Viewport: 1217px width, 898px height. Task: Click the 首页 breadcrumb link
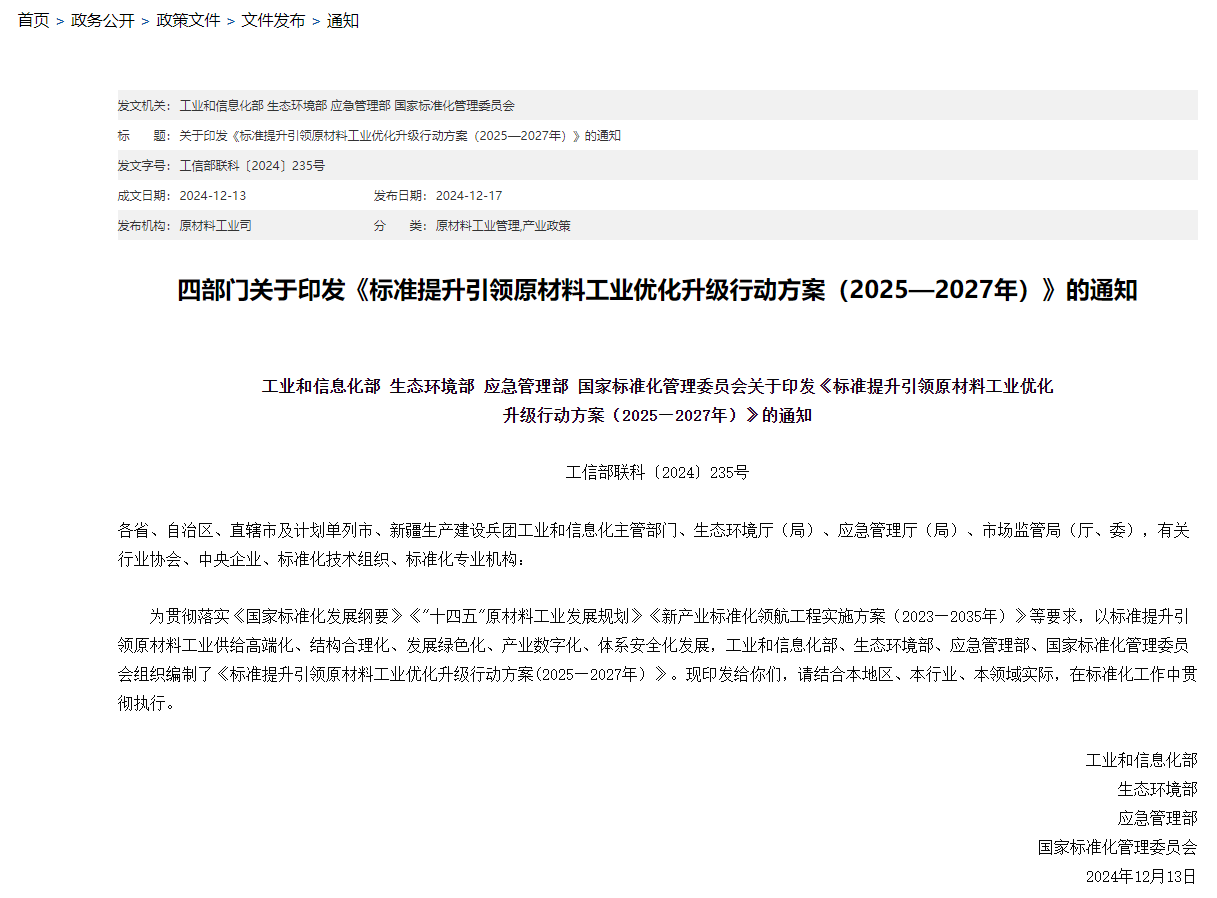point(33,21)
